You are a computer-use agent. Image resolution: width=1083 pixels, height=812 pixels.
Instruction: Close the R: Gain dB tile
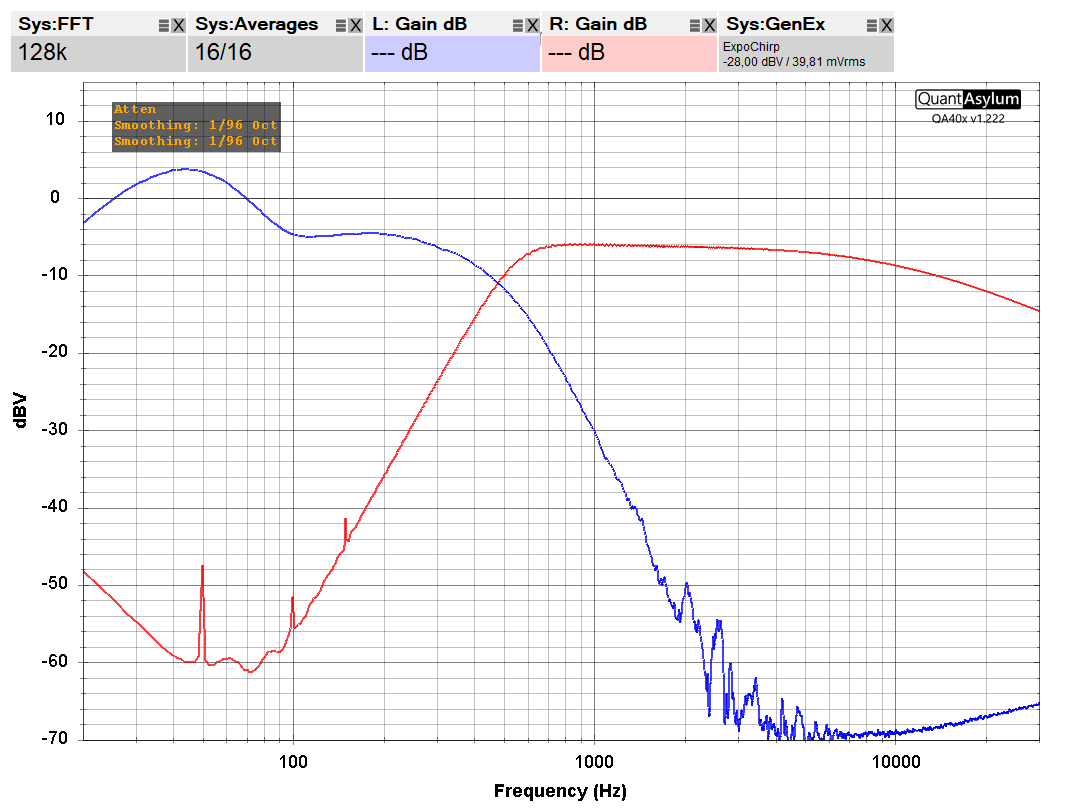[709, 26]
